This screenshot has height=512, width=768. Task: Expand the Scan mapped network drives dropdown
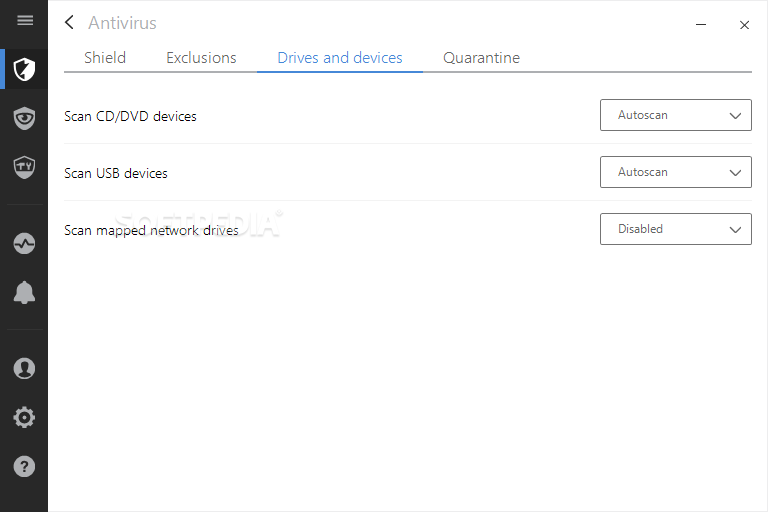coord(675,229)
